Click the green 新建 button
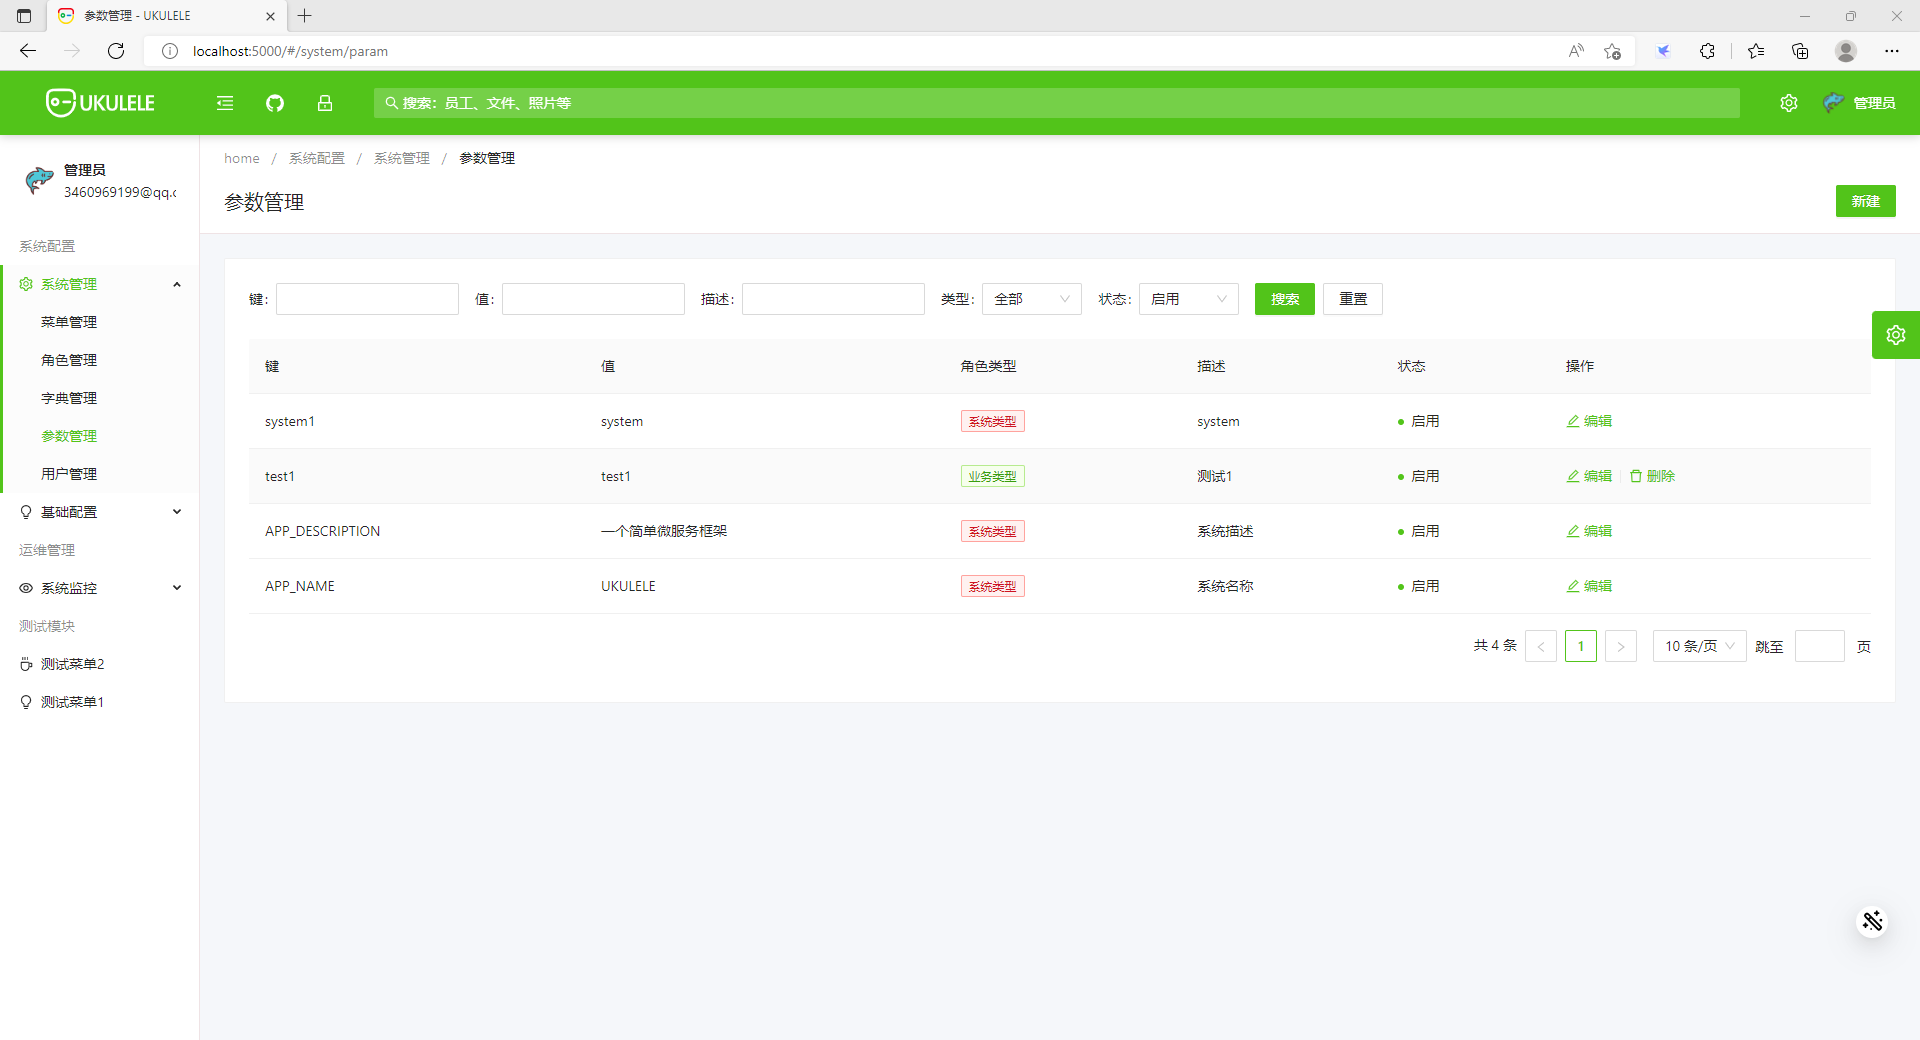This screenshot has height=1040, width=1920. (x=1866, y=201)
